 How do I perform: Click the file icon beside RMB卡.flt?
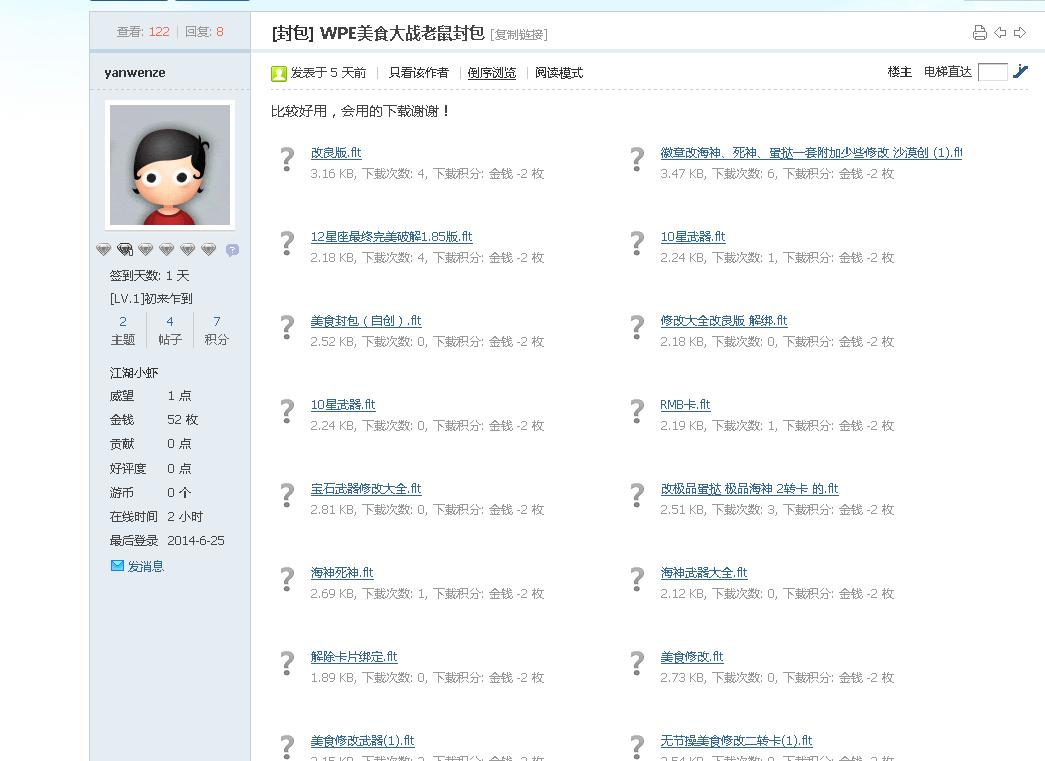coord(637,411)
